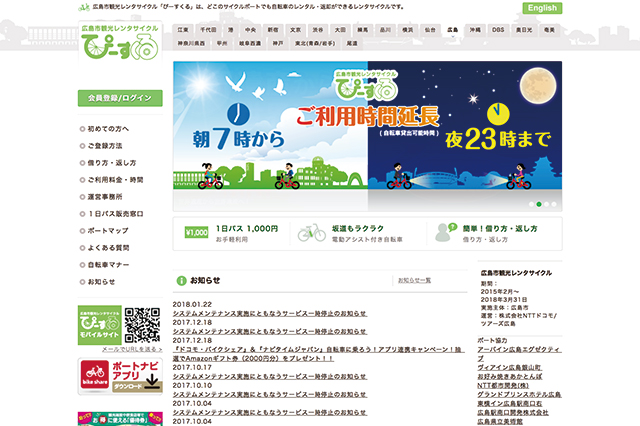Open the グランドプリンスホテル広島 link
Viewport: 640px width, 426px height.
click(x=519, y=395)
